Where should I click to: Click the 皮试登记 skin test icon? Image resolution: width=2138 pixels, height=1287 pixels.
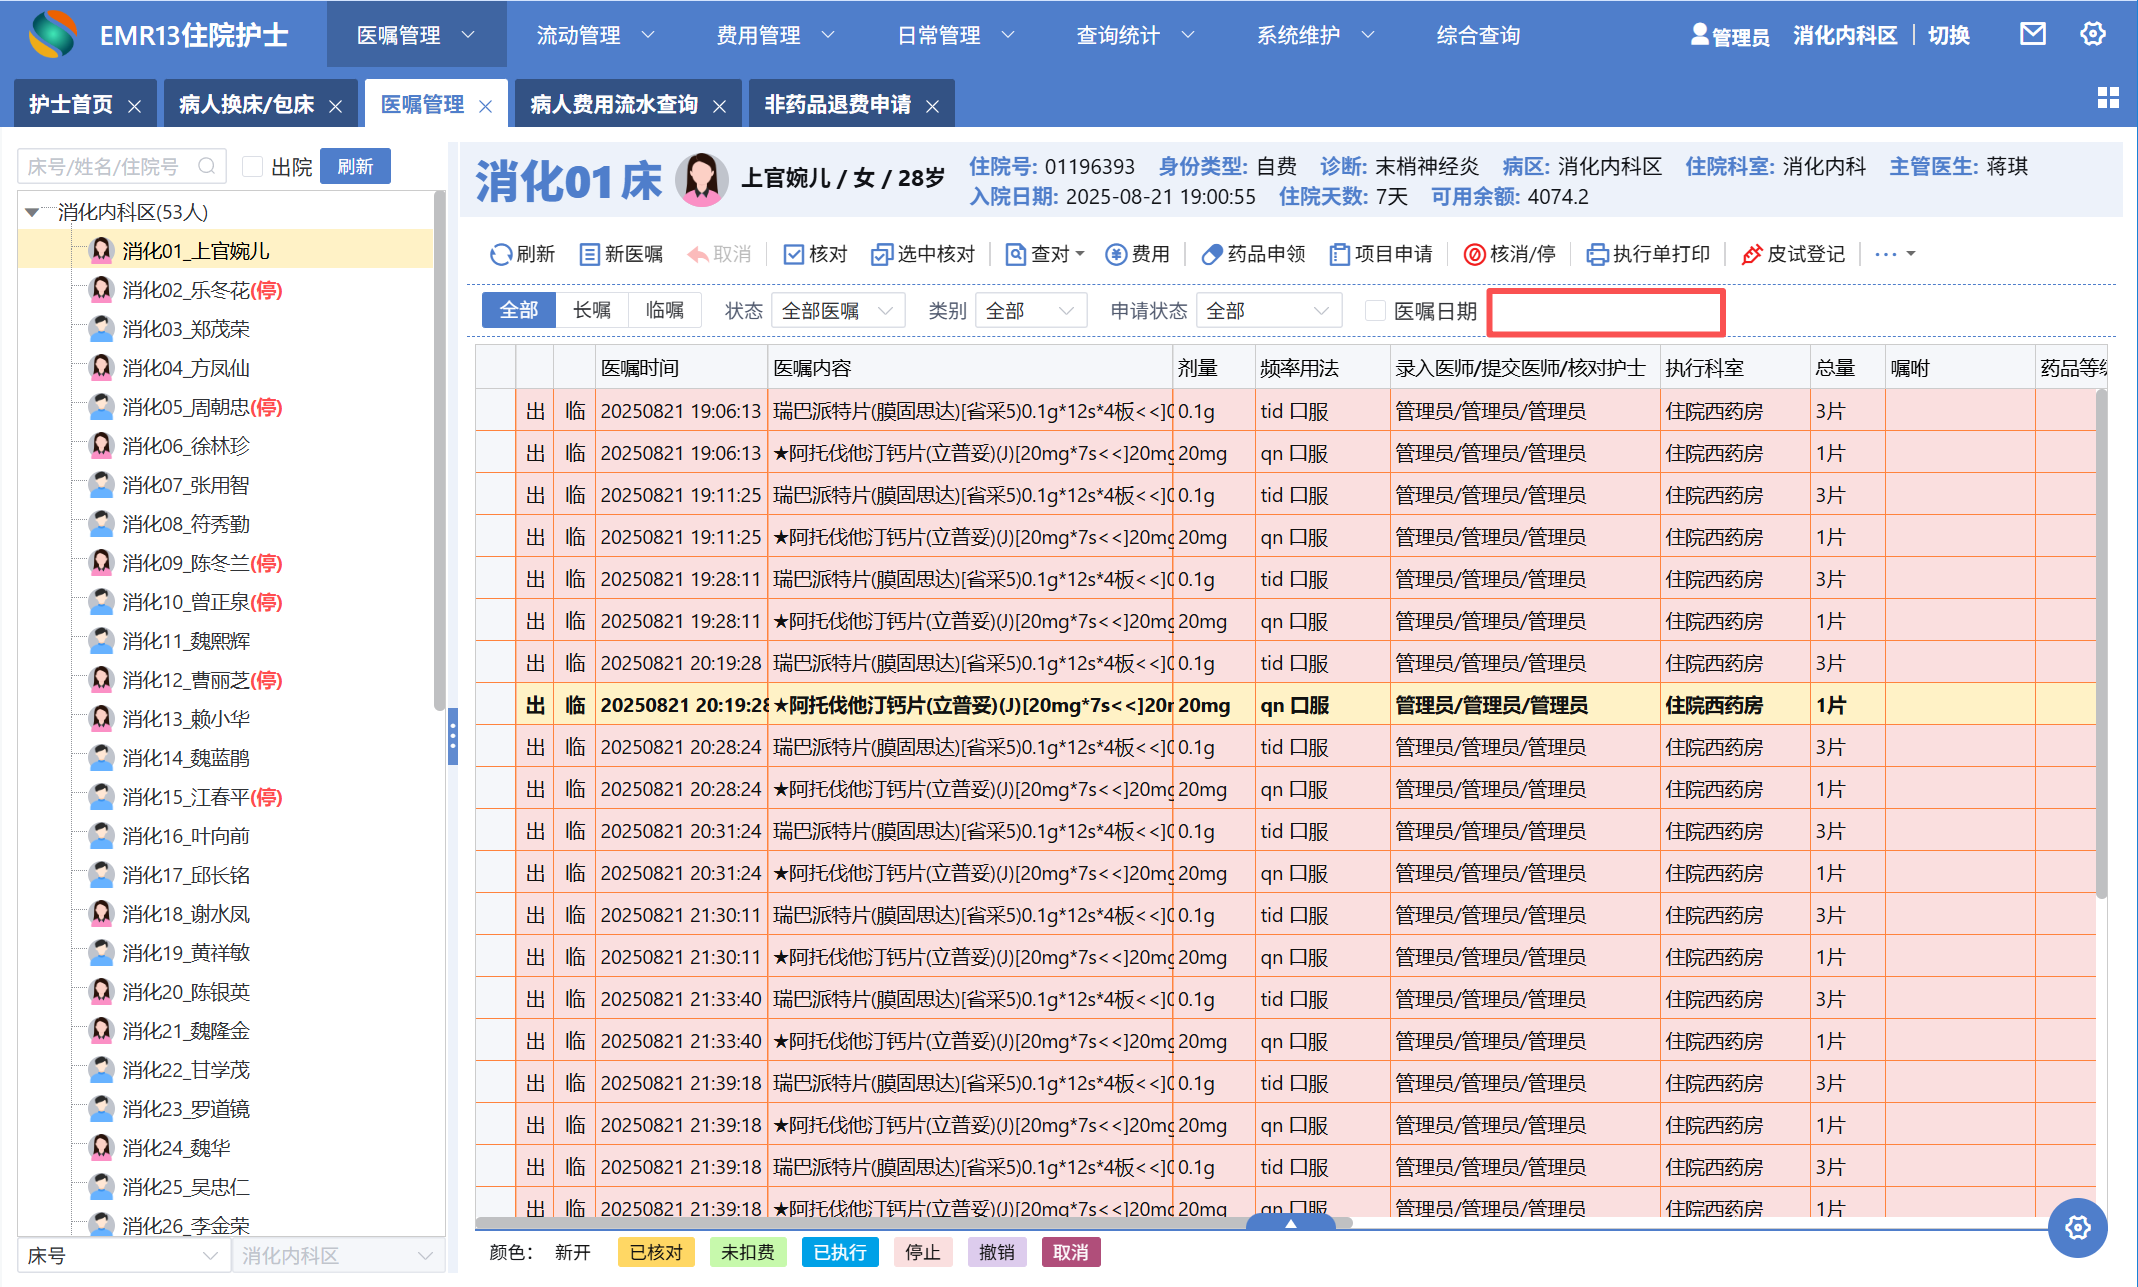pyautogui.click(x=1751, y=254)
